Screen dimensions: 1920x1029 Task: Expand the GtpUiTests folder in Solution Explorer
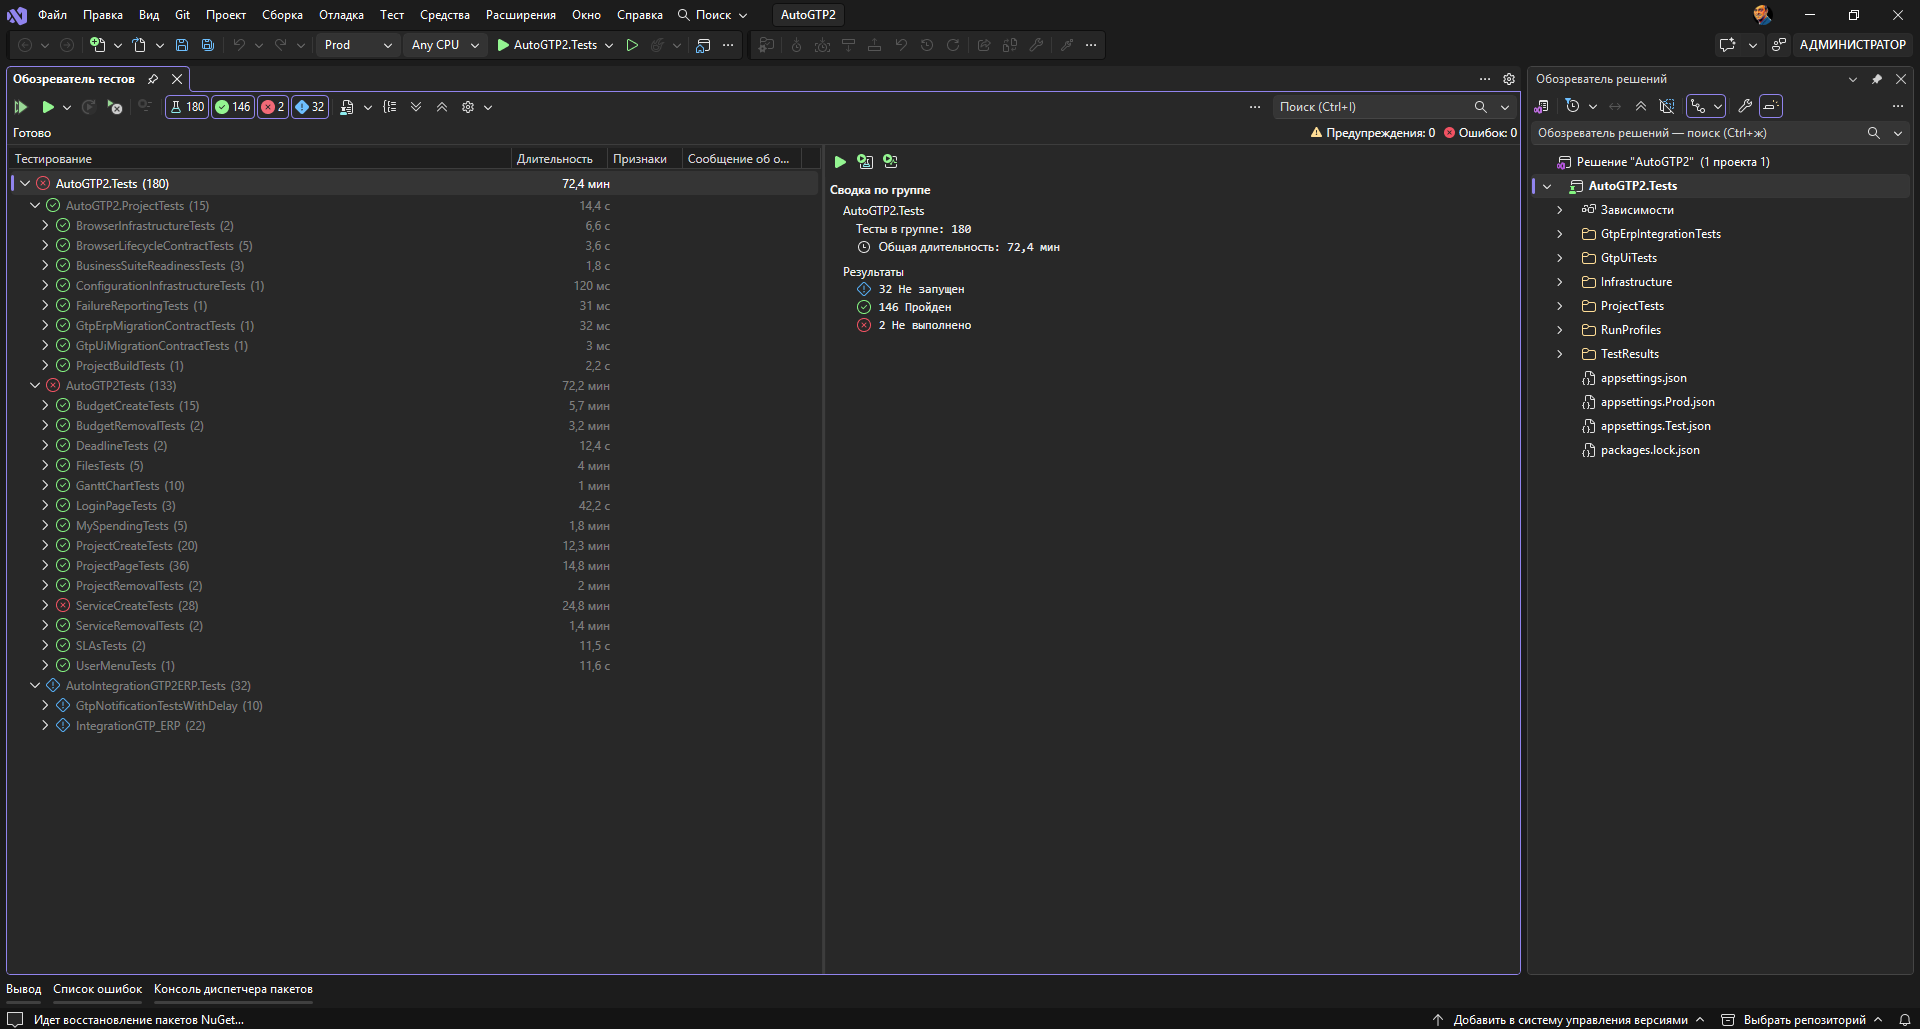point(1559,258)
